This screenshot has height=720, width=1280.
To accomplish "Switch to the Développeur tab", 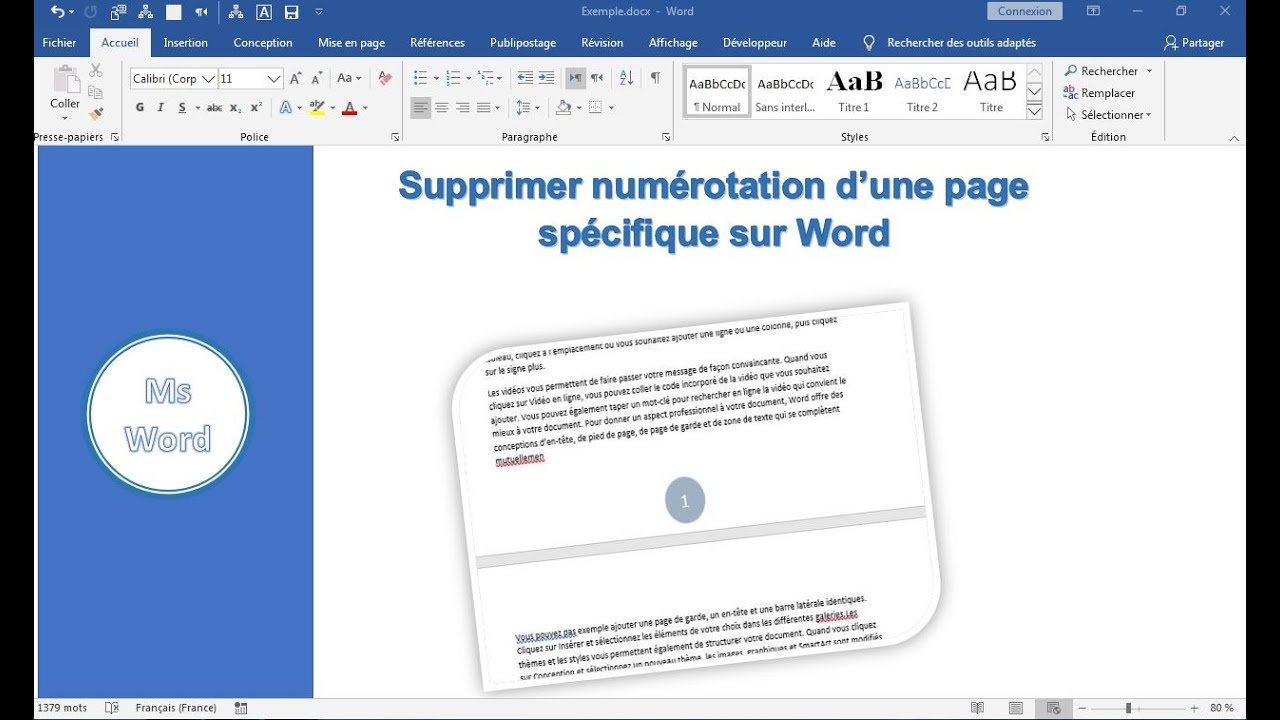I will (755, 43).
